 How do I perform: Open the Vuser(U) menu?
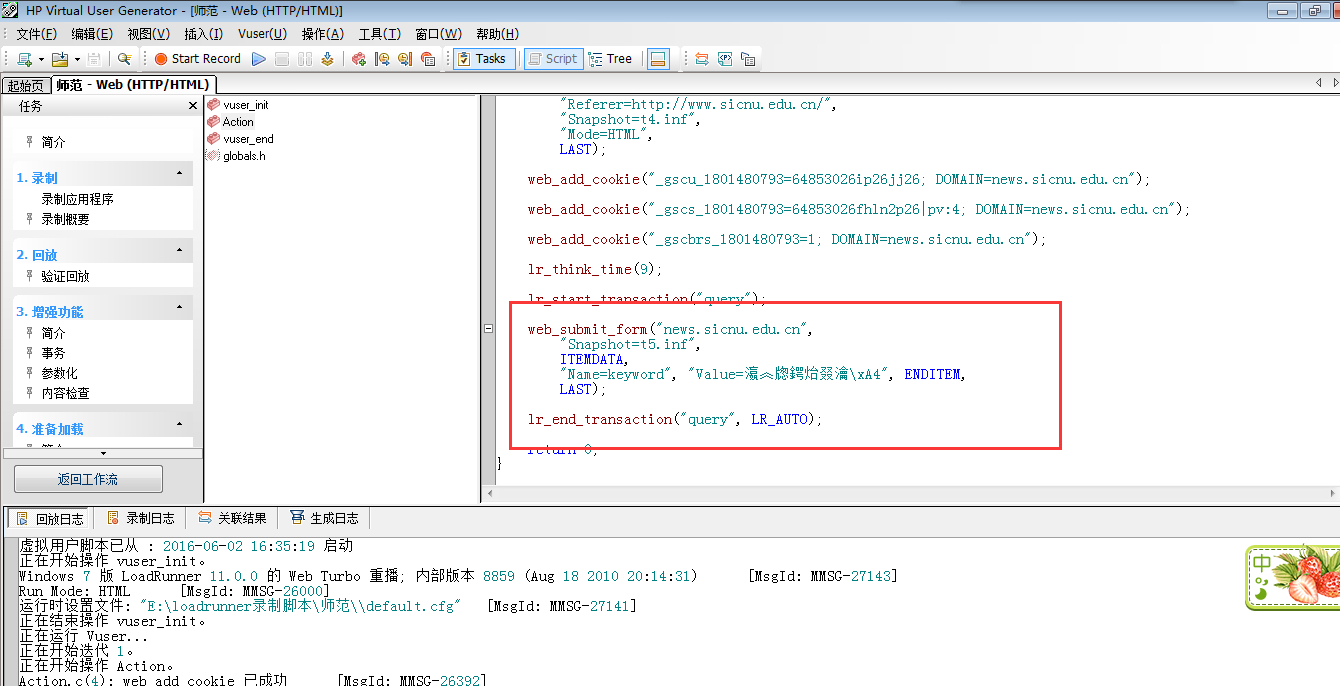point(262,34)
